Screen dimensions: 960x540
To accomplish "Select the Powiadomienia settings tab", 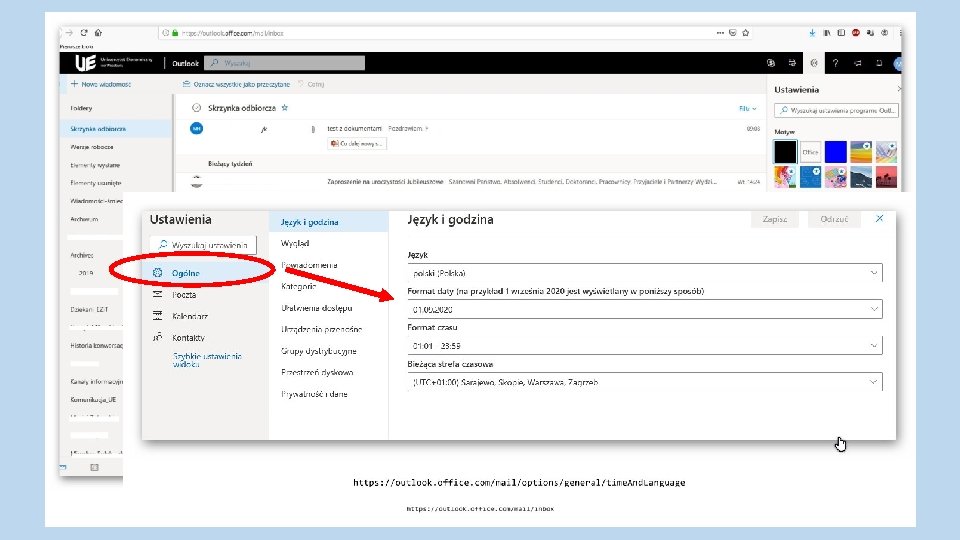I will (x=309, y=264).
